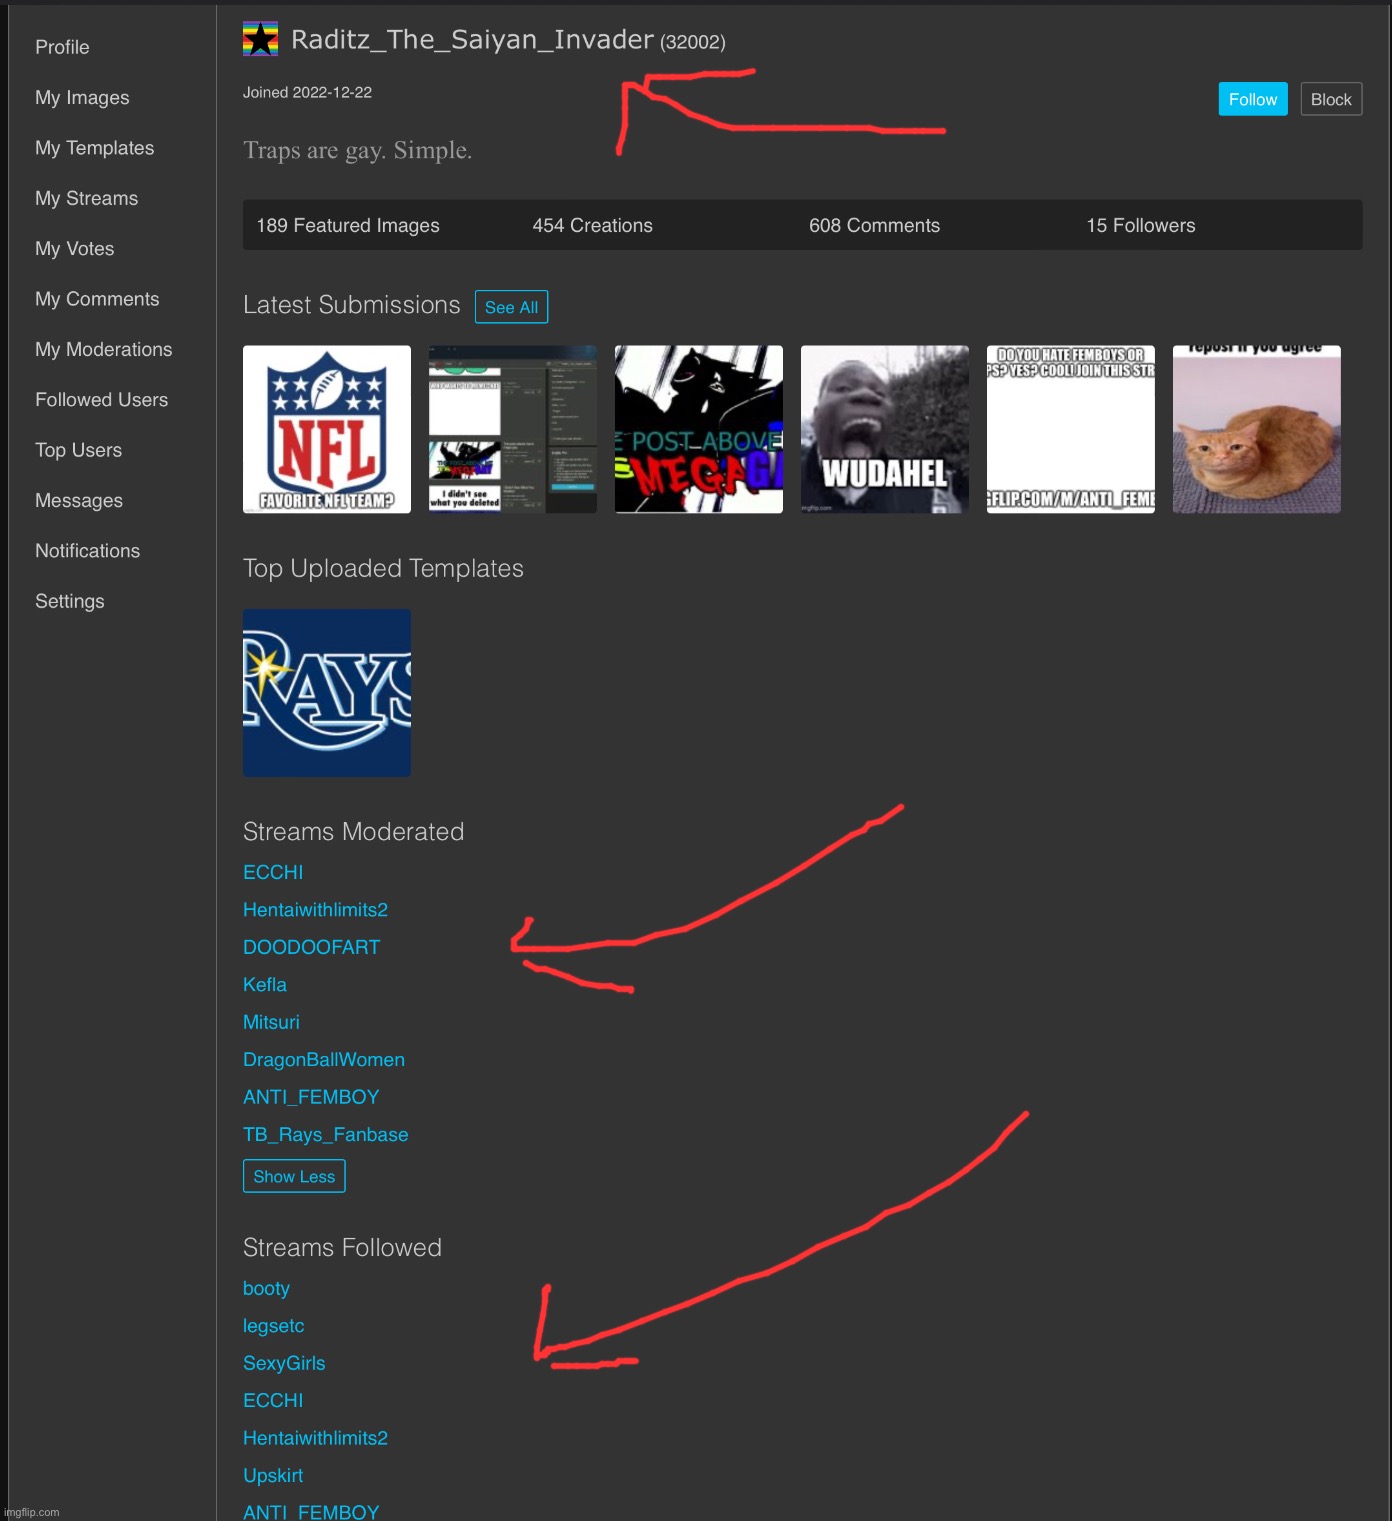Open My Votes
Viewport: 1392px width, 1521px height.
click(74, 248)
